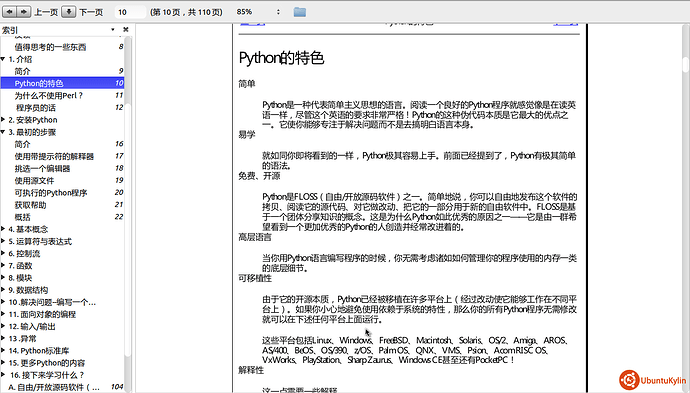Click the page number field showing 10
The image size is (690, 393).
[x=130, y=12]
